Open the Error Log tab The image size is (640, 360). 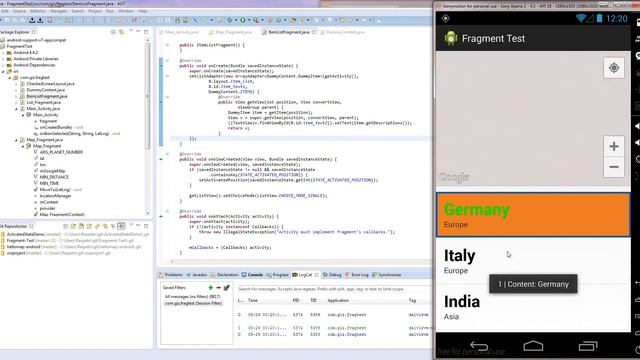tap(357, 275)
